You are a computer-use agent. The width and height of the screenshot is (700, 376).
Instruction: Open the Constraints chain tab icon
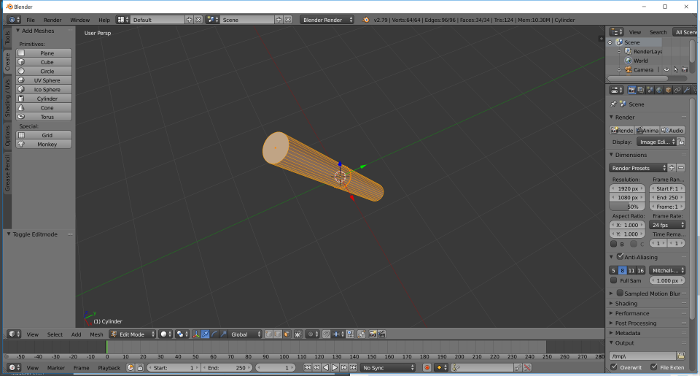click(x=677, y=90)
